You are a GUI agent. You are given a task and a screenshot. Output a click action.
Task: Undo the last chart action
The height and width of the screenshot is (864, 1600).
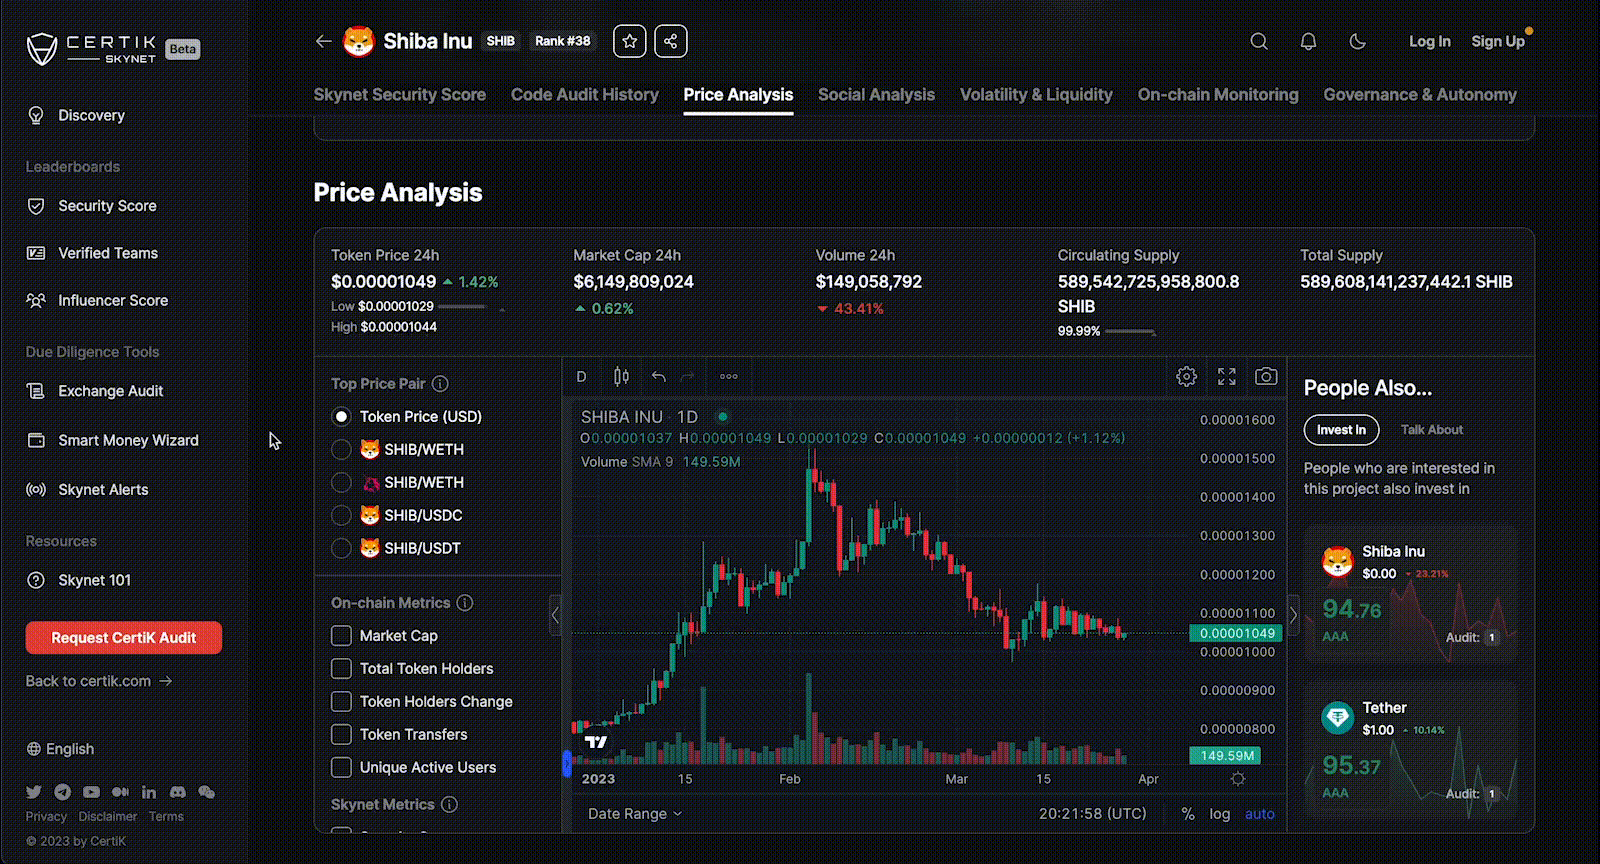(x=658, y=376)
